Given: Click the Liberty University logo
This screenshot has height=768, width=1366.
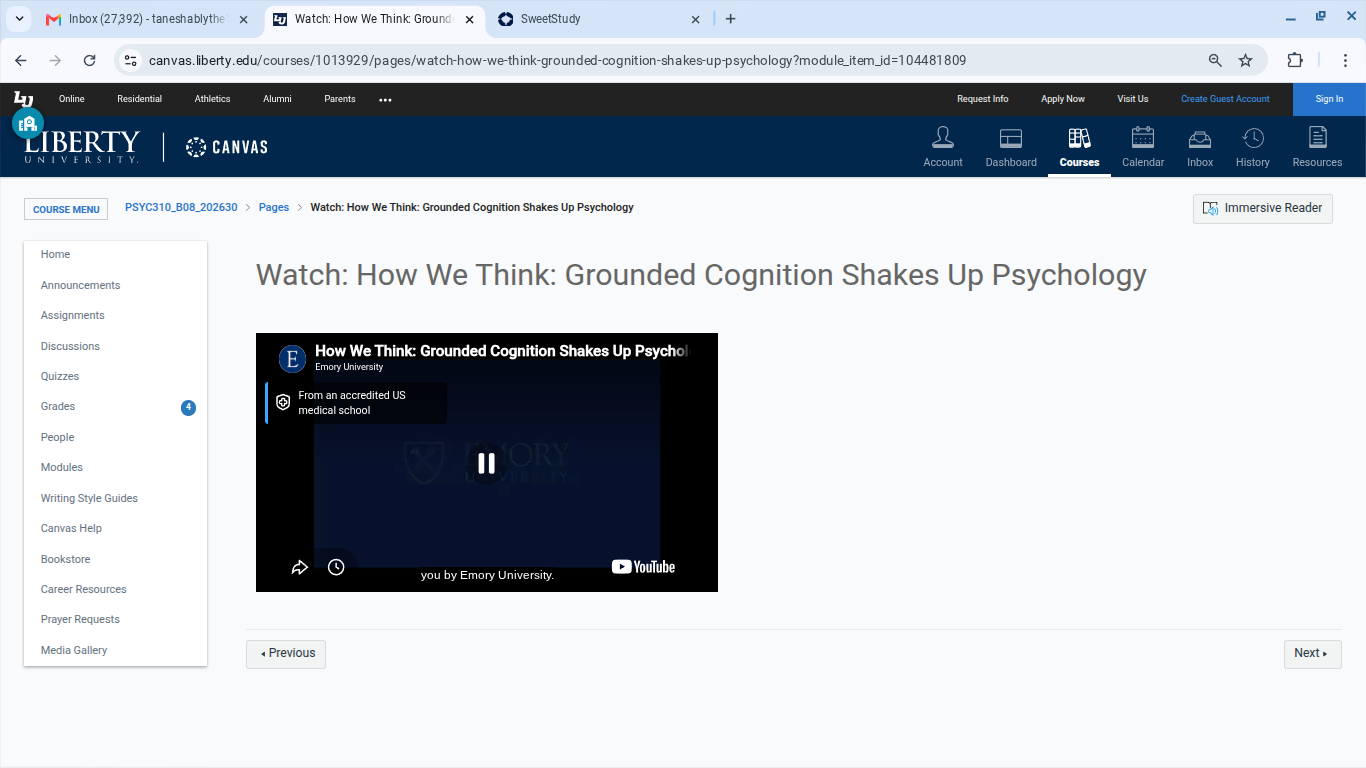Looking at the screenshot, I should pos(82,147).
